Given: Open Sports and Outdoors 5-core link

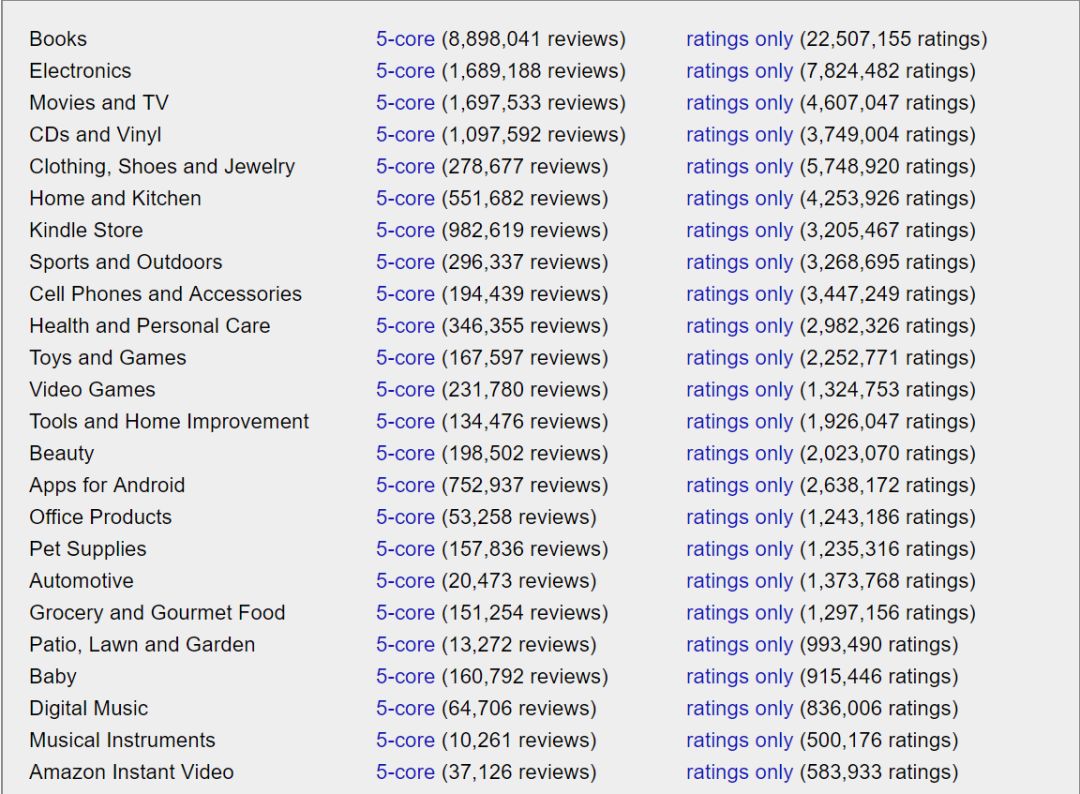Looking at the screenshot, I should point(405,262).
